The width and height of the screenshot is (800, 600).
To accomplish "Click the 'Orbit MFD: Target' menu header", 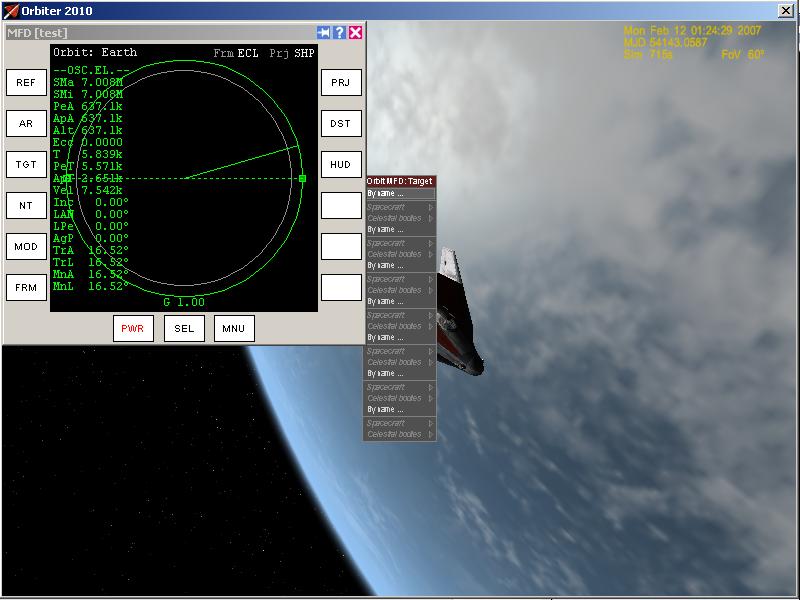I will [x=401, y=181].
